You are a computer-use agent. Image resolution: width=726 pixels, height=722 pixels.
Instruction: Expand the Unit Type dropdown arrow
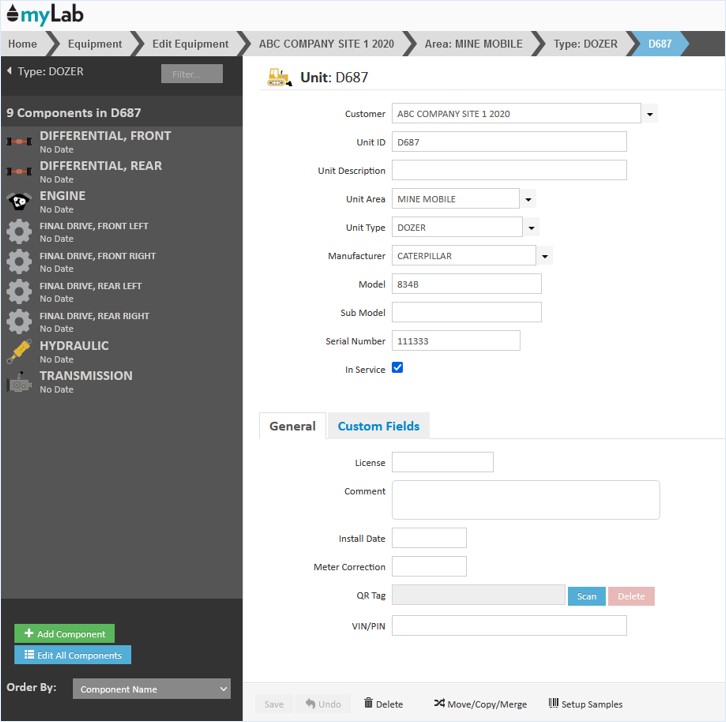531,228
